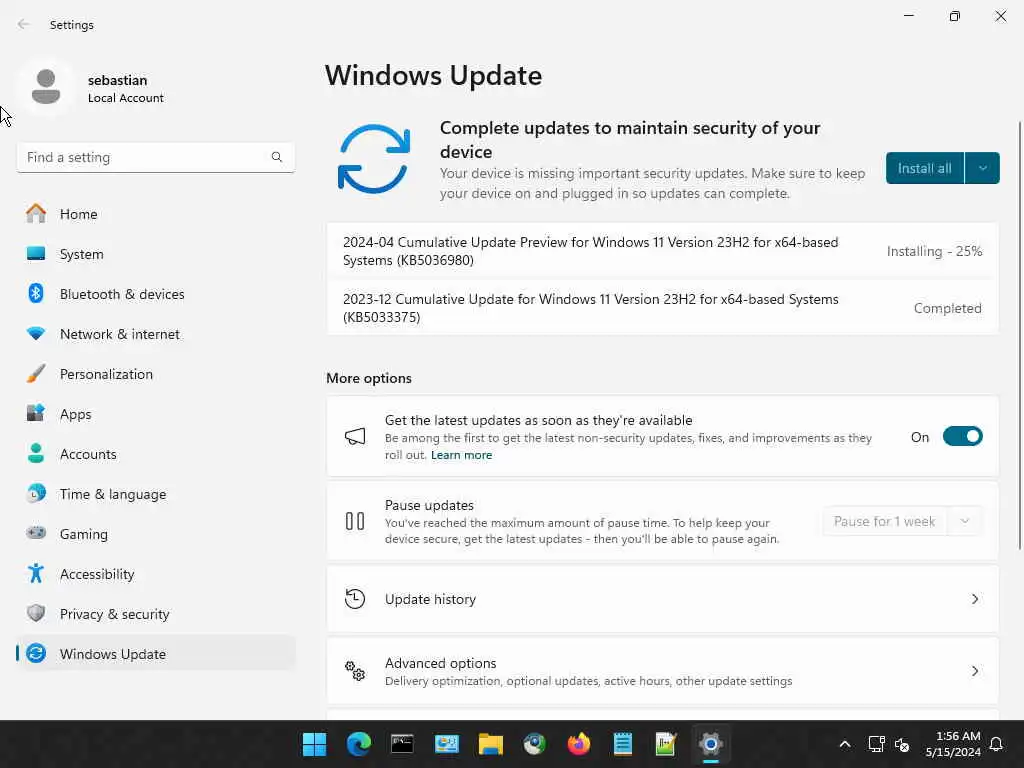This screenshot has width=1024, height=768.
Task: Open File Explorer from taskbar
Action: click(490, 744)
